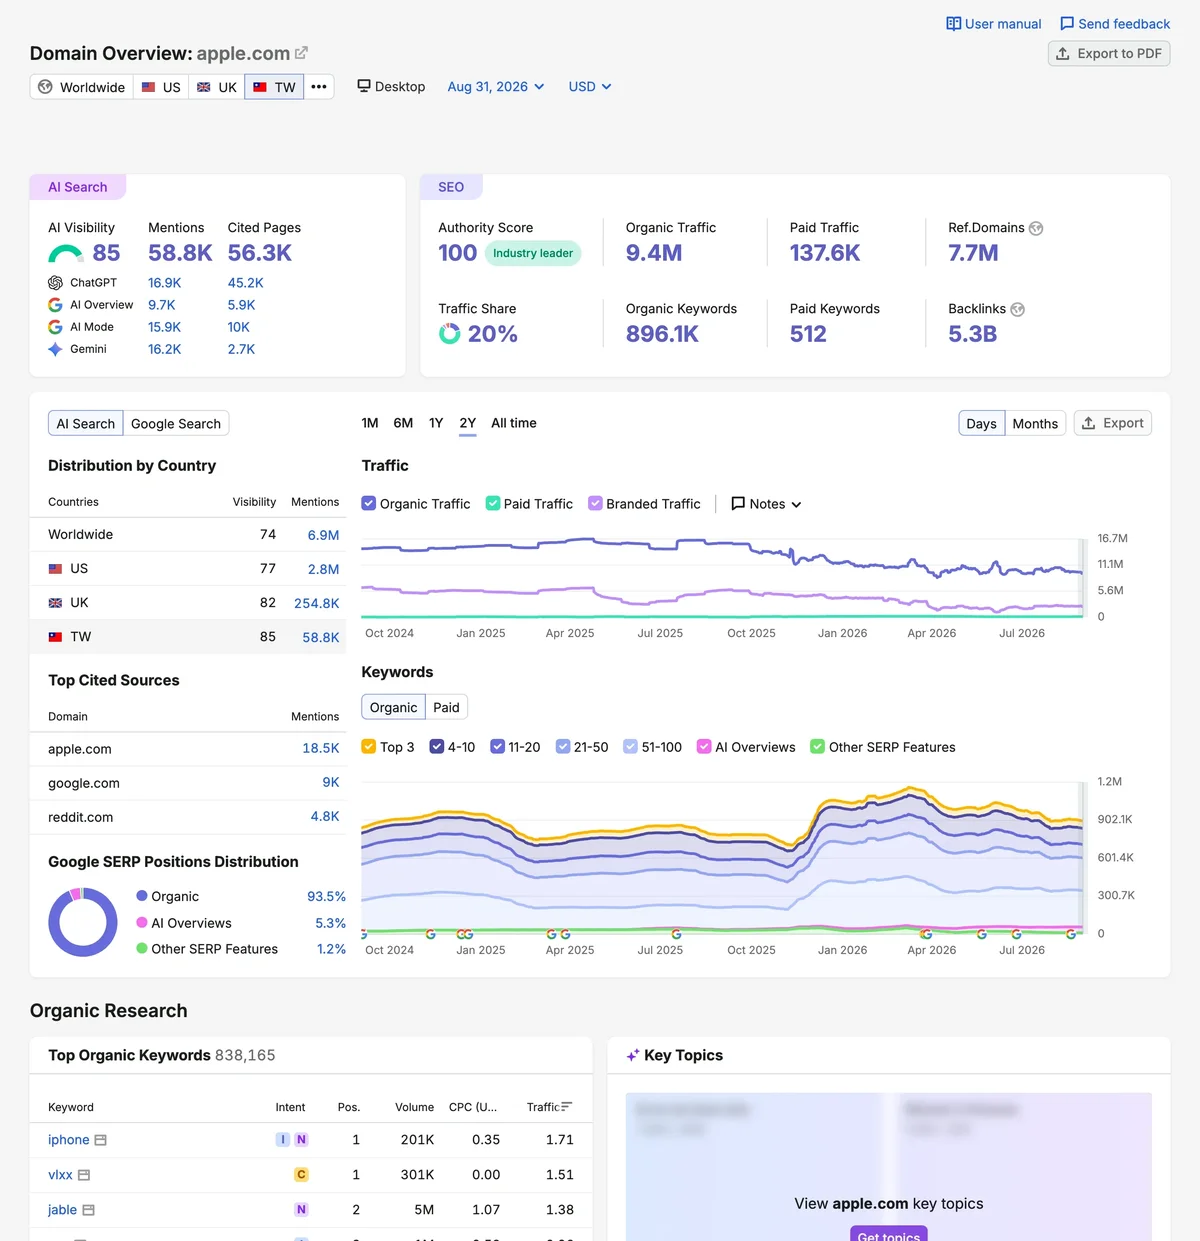Click the ChatGPT logo icon
This screenshot has height=1241, width=1200.
55,283
